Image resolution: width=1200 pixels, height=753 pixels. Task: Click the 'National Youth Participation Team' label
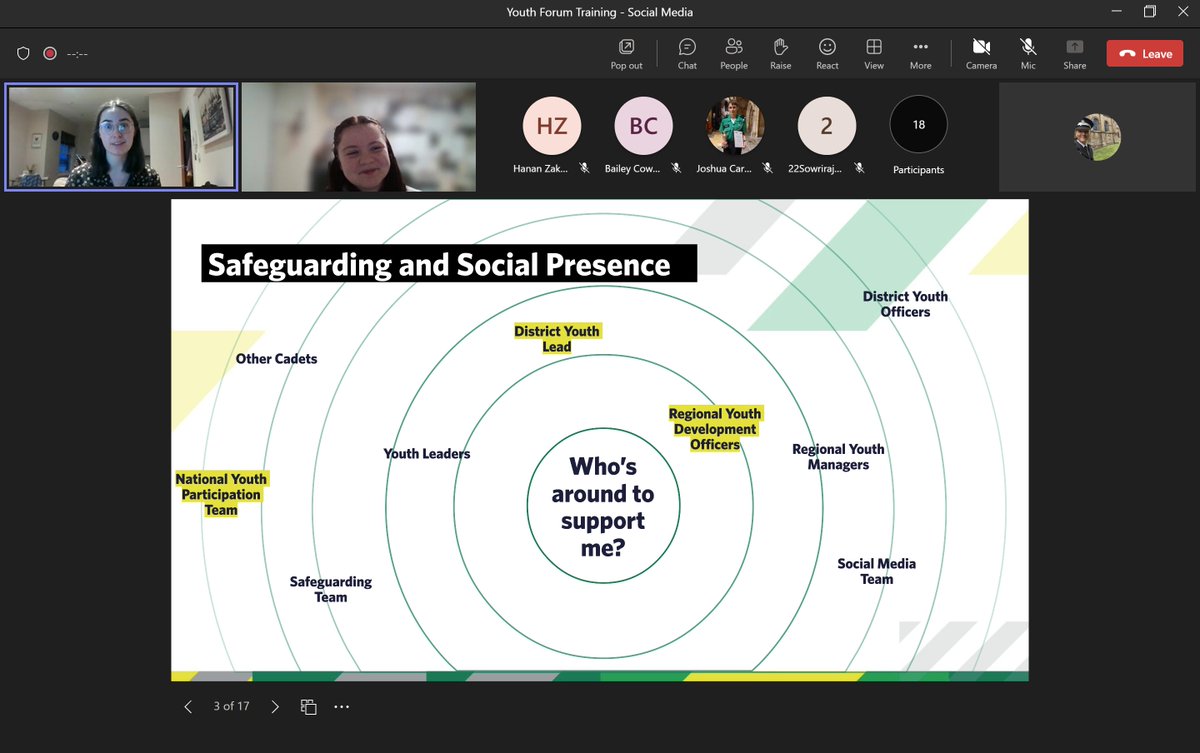(222, 494)
